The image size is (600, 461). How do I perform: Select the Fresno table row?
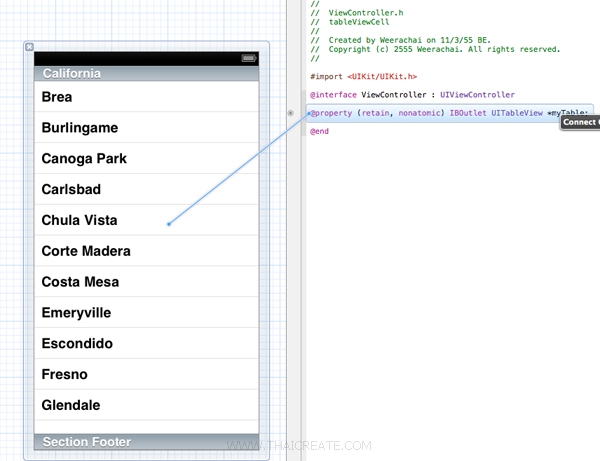(147, 374)
